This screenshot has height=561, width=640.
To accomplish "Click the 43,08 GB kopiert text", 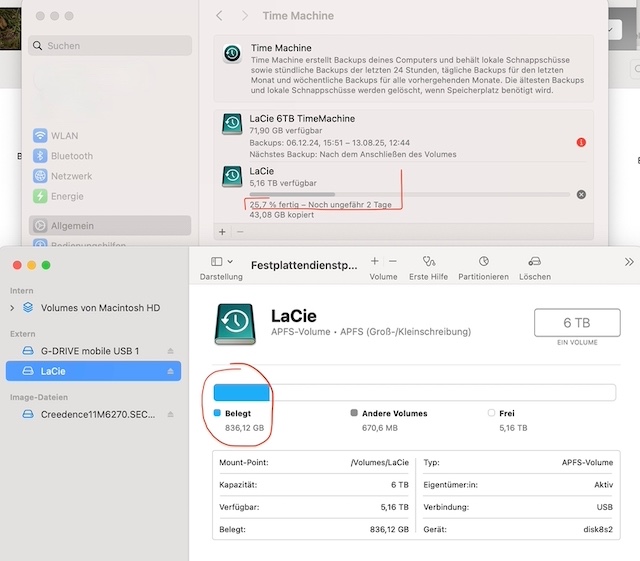I will pyautogui.click(x=282, y=215).
